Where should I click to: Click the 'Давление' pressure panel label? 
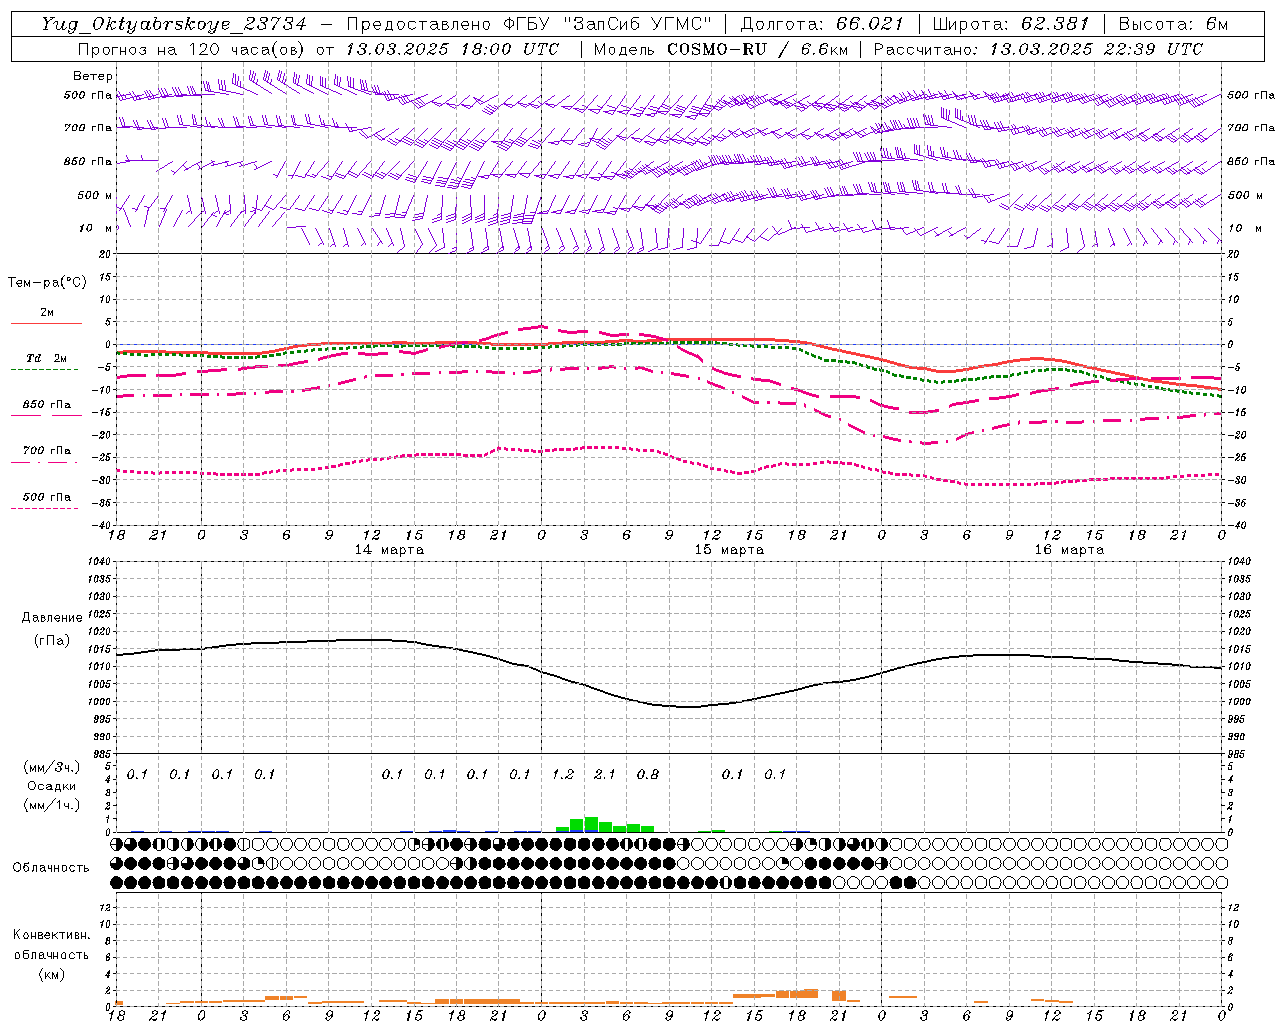[x=52, y=618]
